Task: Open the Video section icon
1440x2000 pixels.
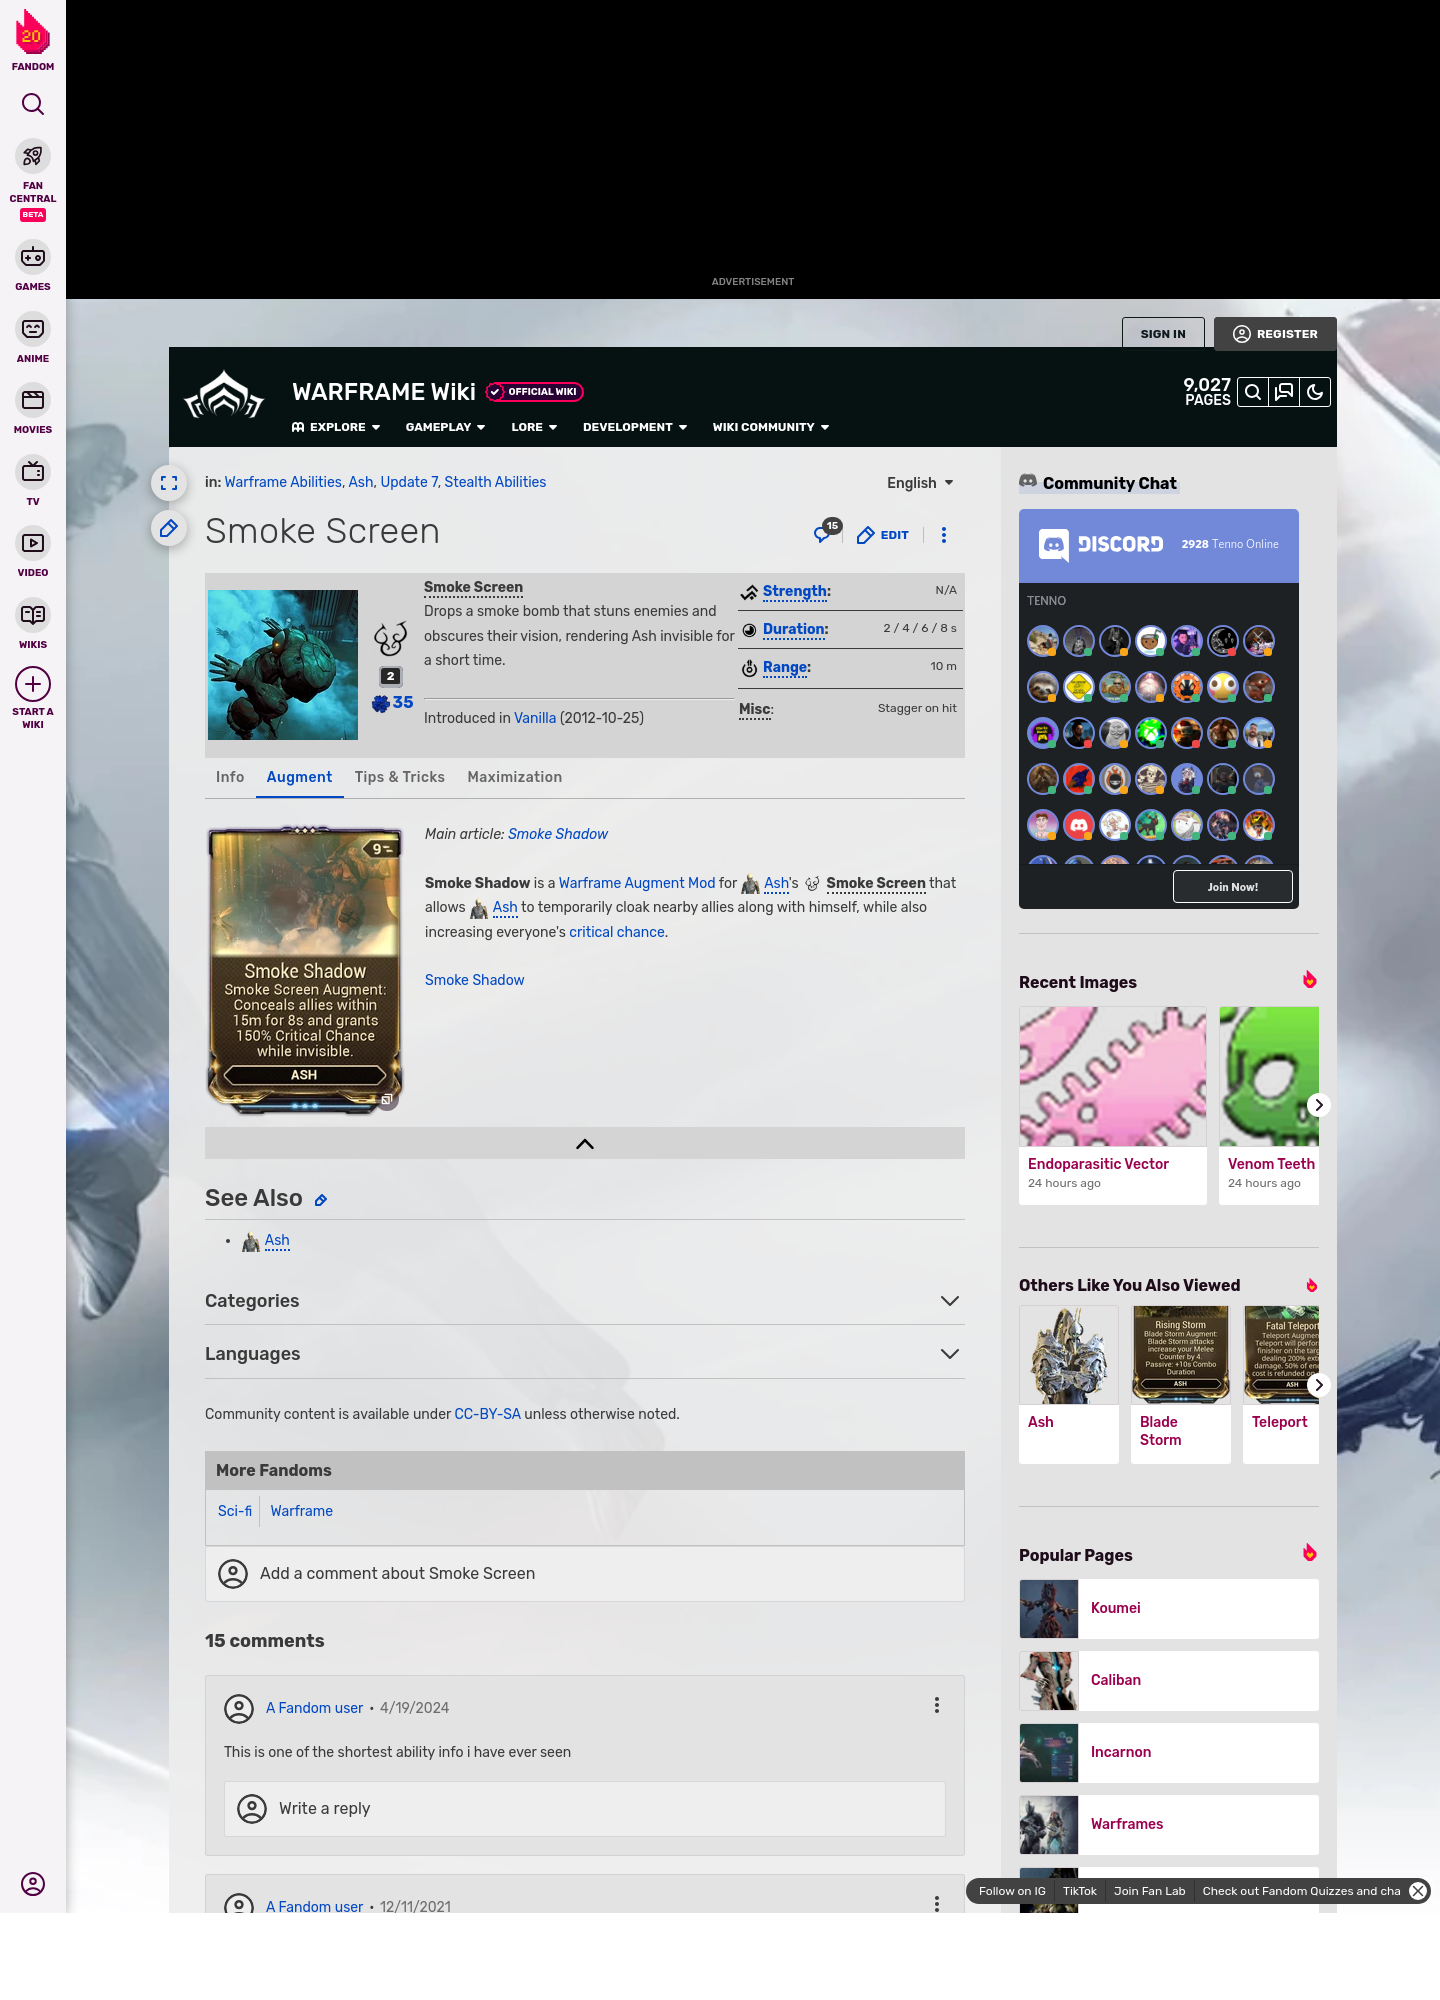Action: (33, 543)
